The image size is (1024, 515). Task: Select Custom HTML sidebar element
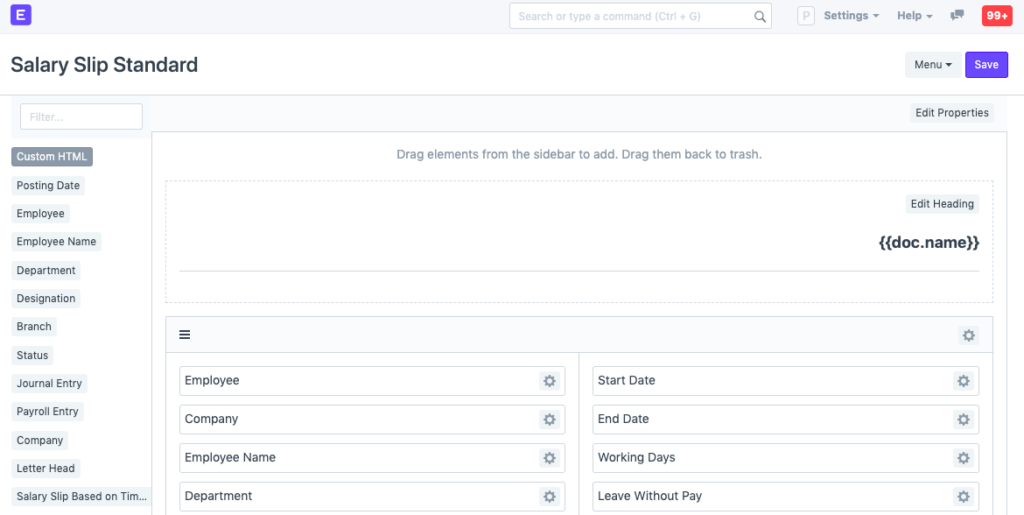click(x=52, y=157)
